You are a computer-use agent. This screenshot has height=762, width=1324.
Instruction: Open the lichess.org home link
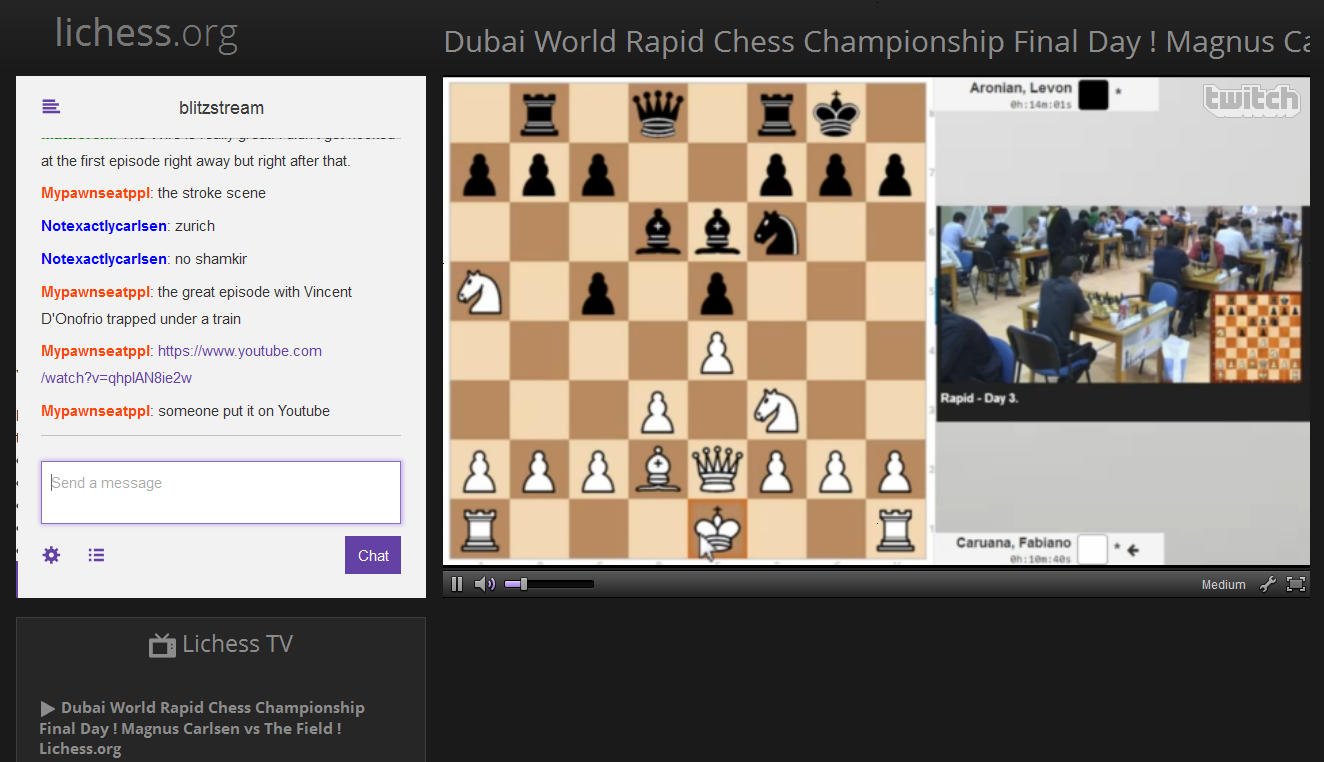[x=146, y=33]
